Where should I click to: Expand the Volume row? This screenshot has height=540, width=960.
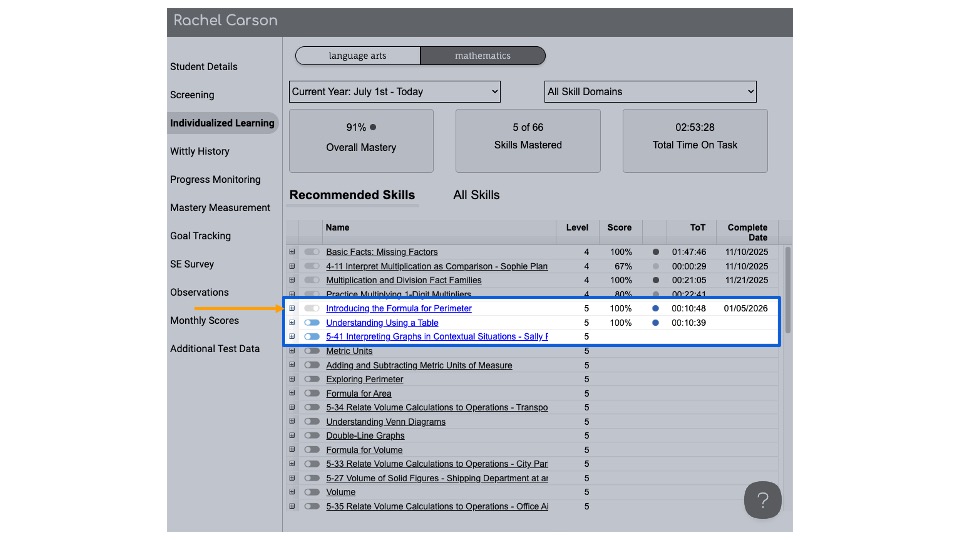[x=292, y=492]
